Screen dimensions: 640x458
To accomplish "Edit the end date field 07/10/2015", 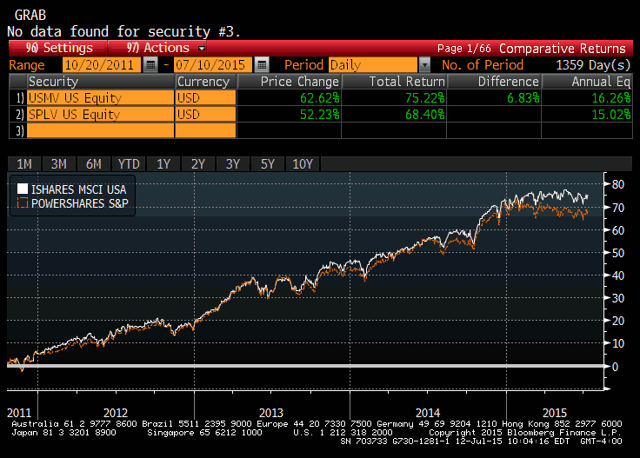I will (213, 64).
